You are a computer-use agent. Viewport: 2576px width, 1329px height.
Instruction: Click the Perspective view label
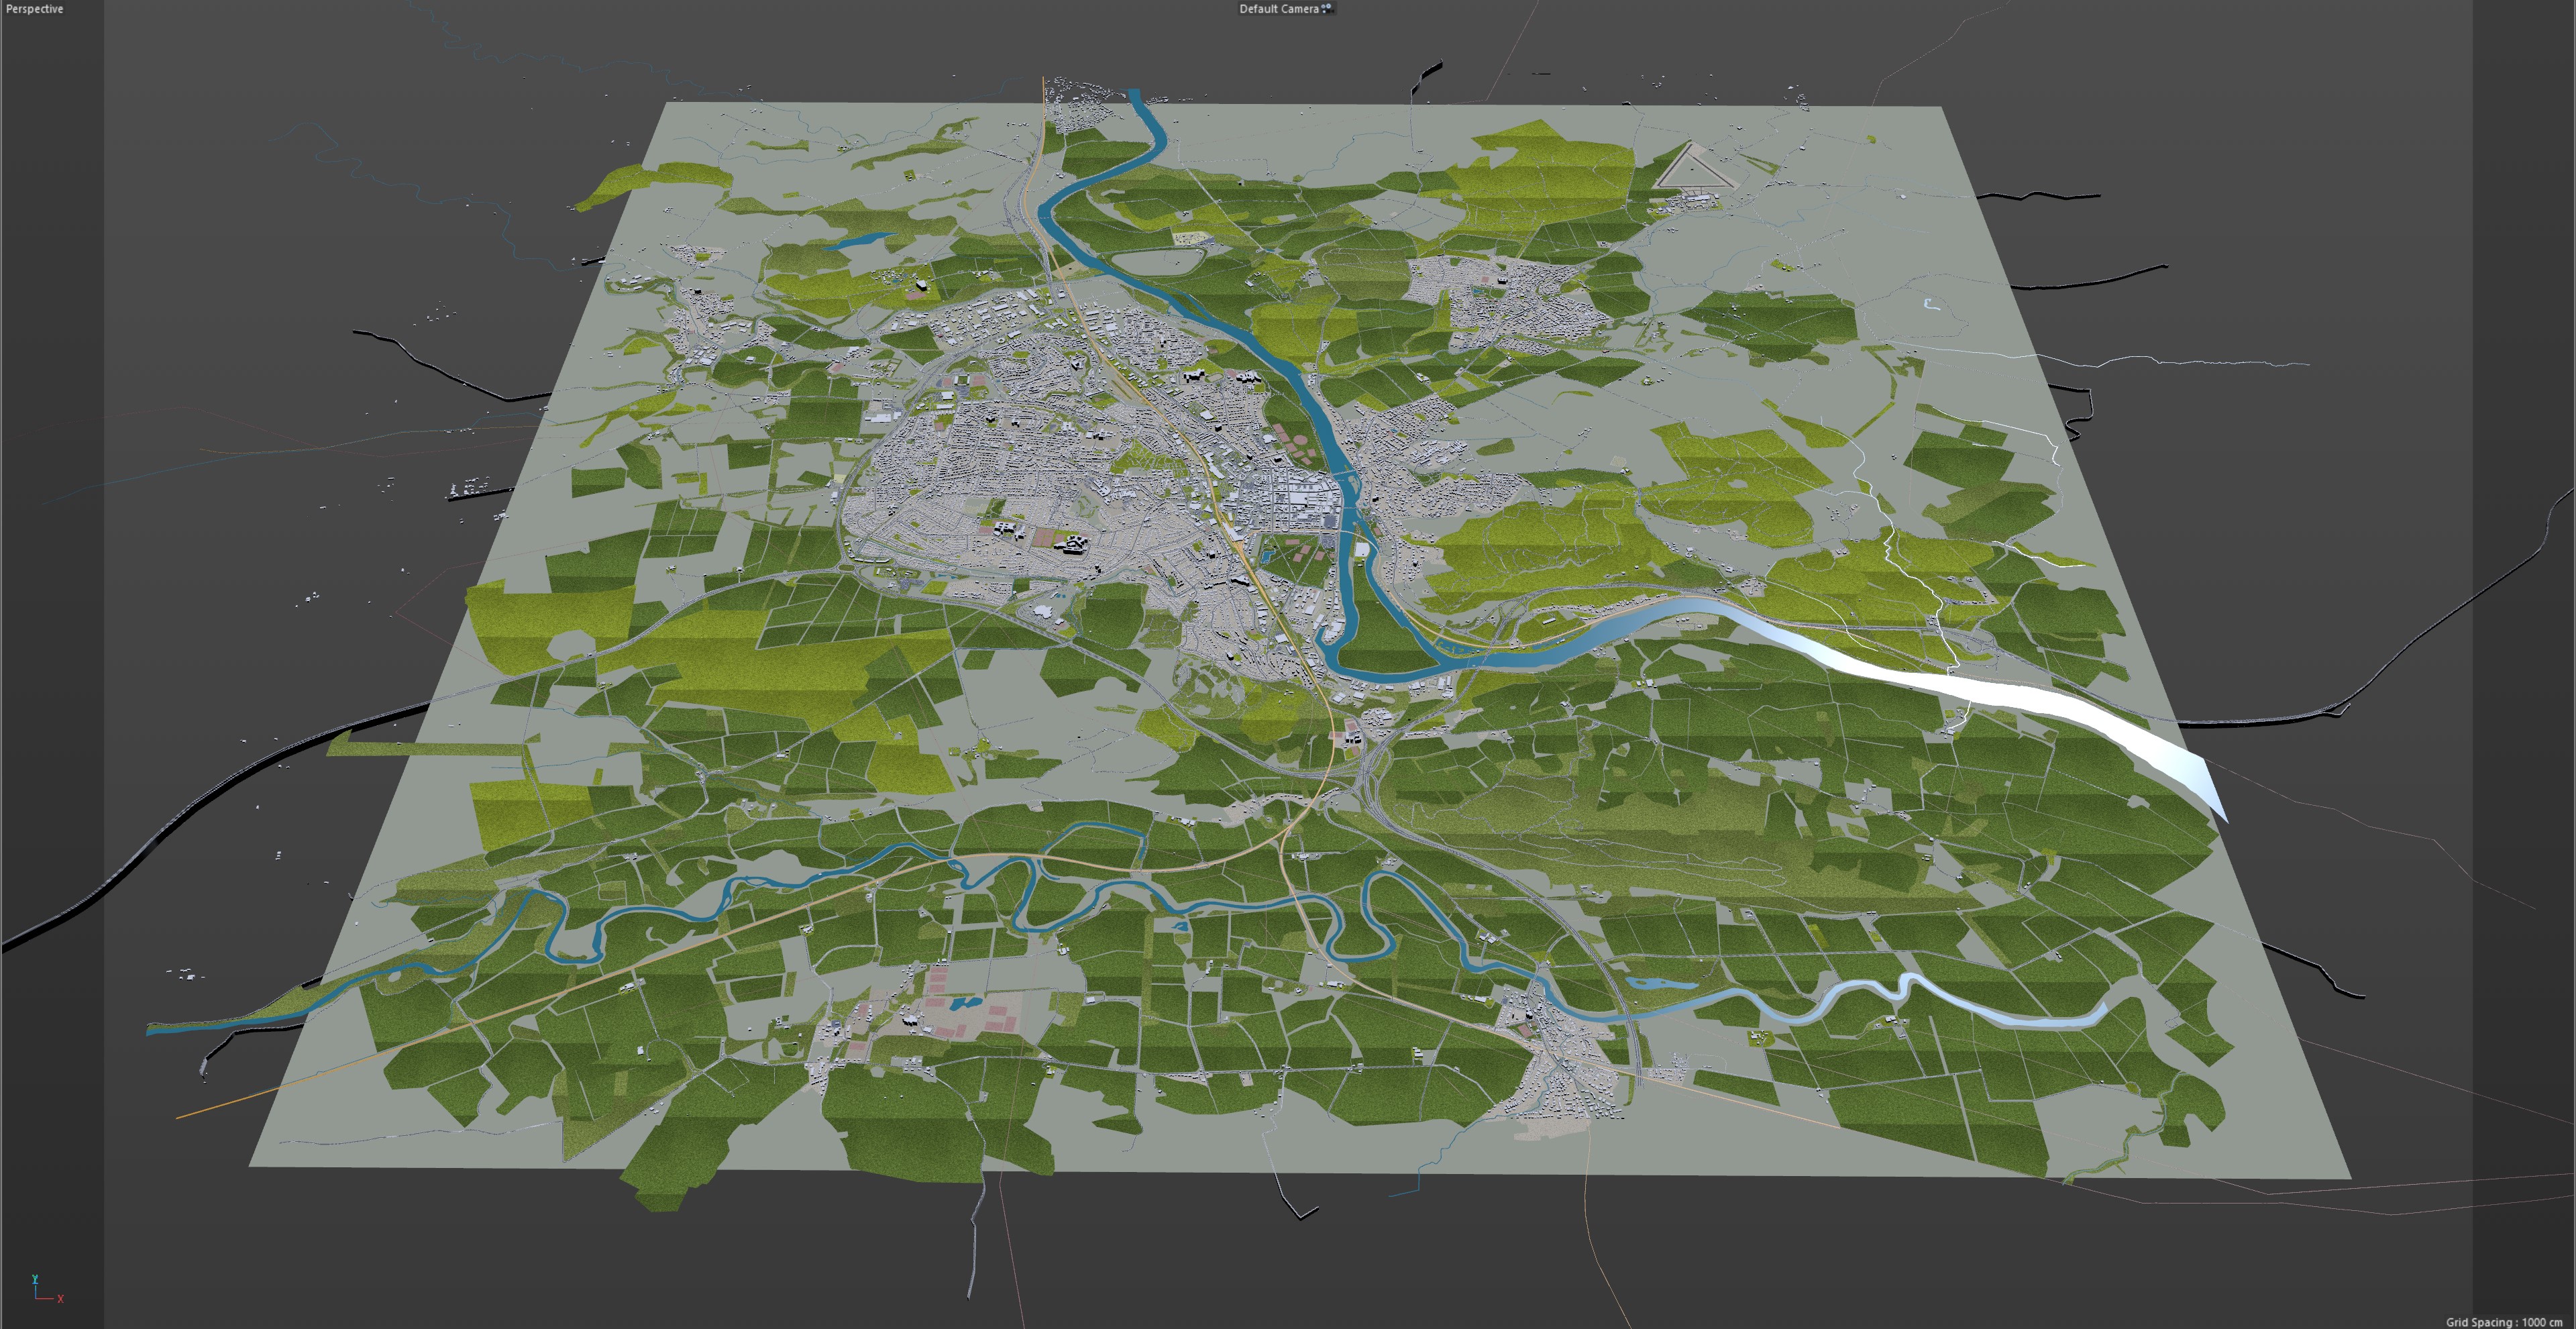[x=34, y=9]
